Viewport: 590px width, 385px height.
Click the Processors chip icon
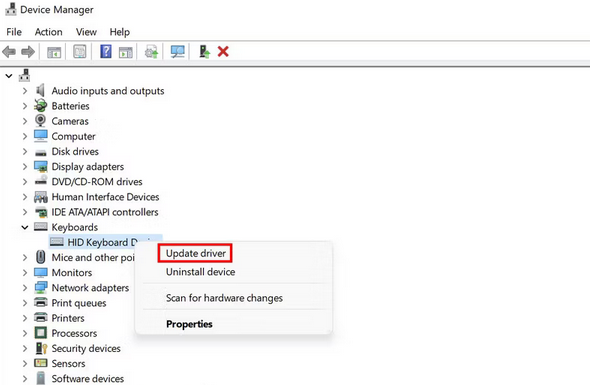tap(41, 333)
